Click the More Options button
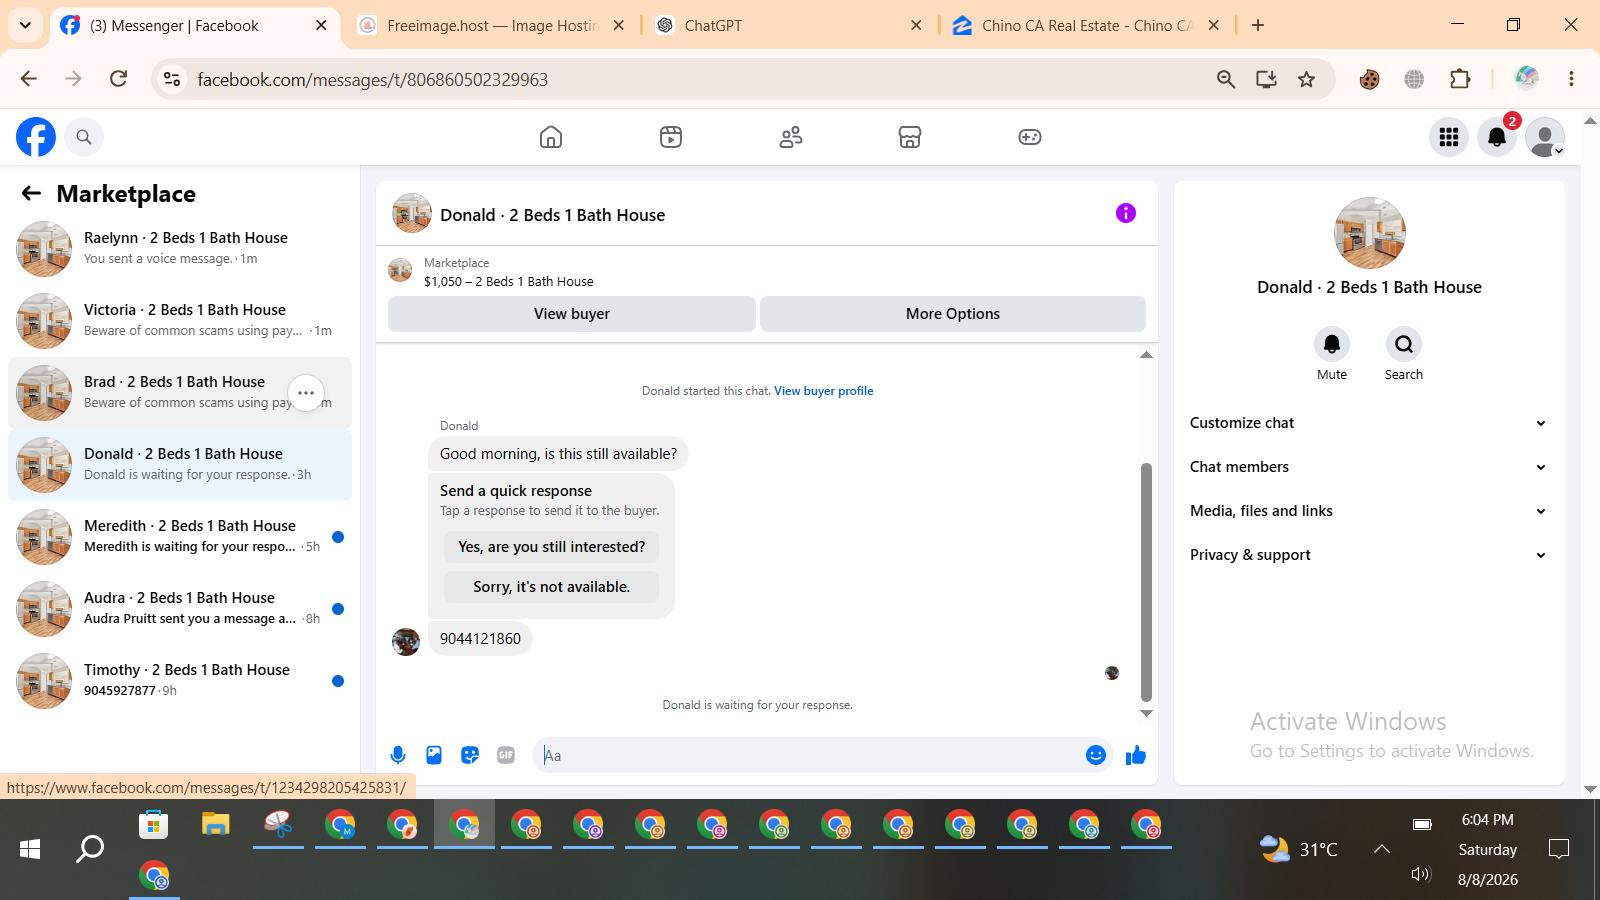 953,314
